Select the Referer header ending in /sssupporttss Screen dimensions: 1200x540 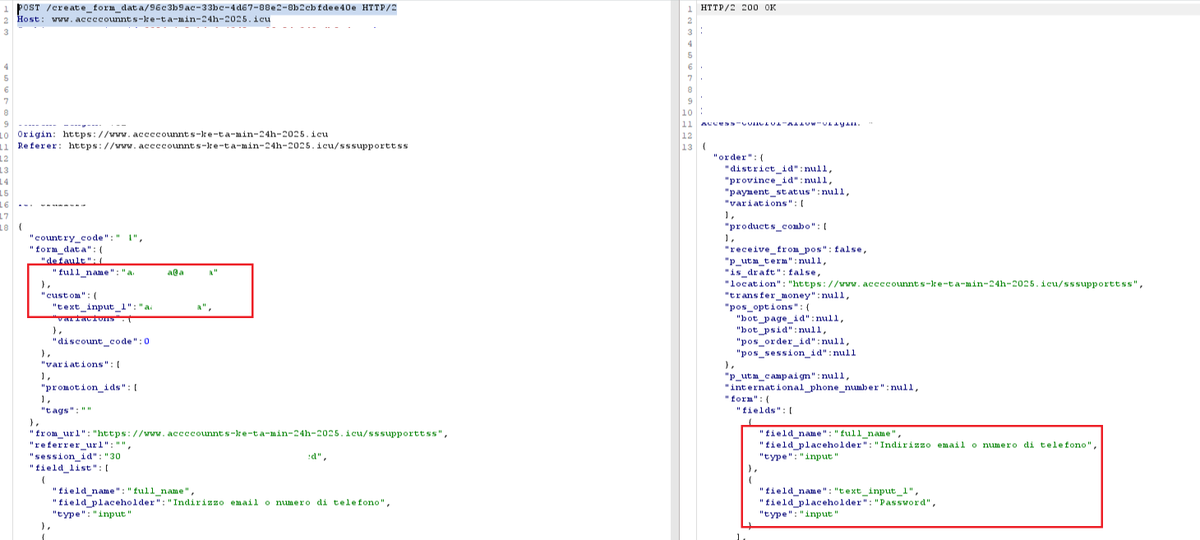[x=212, y=145]
